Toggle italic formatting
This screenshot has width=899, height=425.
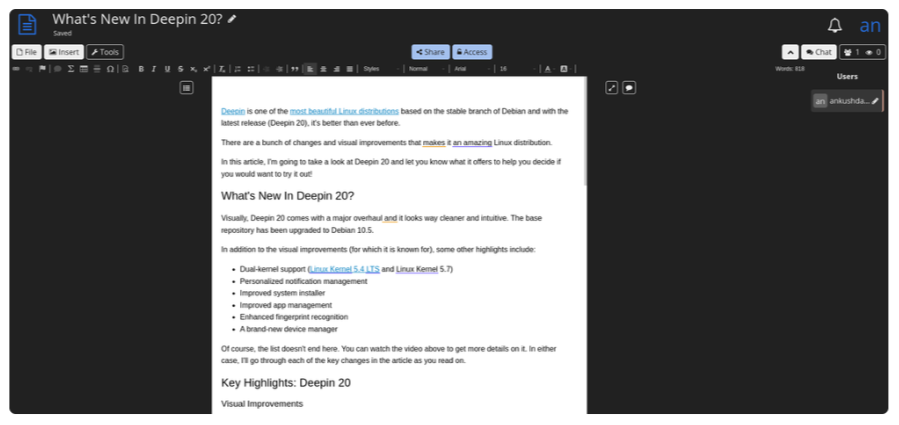pyautogui.click(x=154, y=69)
